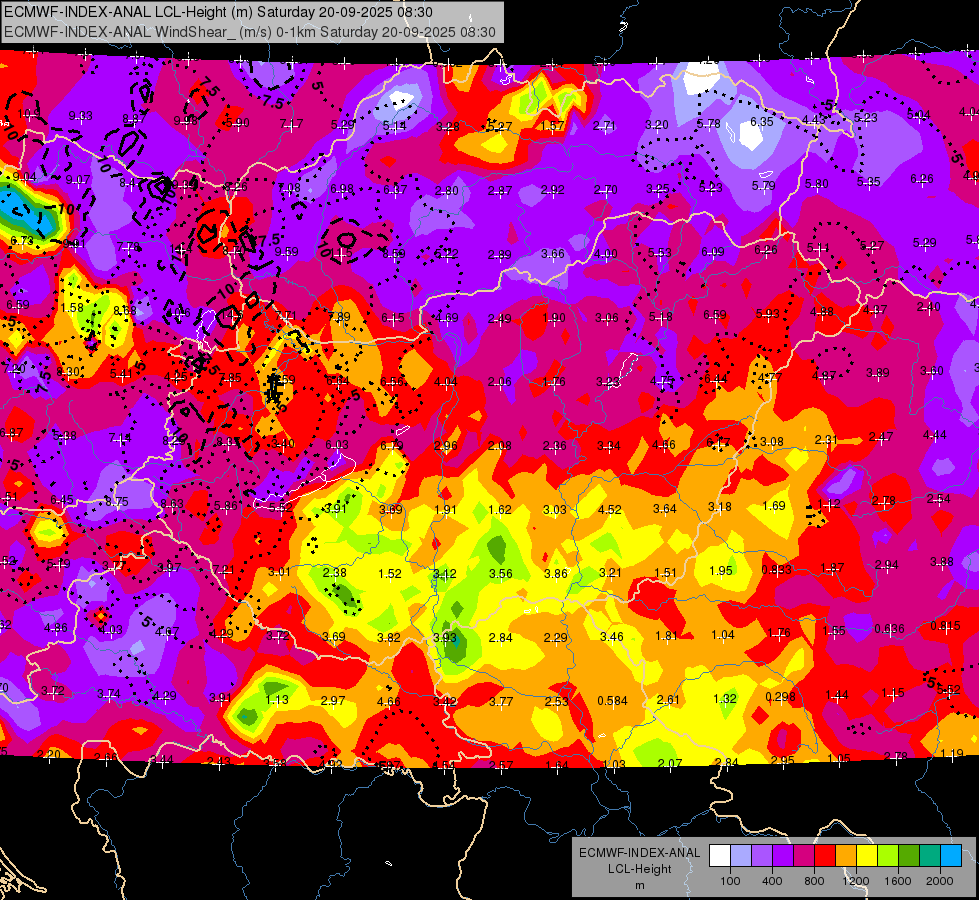Click the '400' legend scale label
Image resolution: width=979 pixels, height=900 pixels.
pyautogui.click(x=772, y=881)
